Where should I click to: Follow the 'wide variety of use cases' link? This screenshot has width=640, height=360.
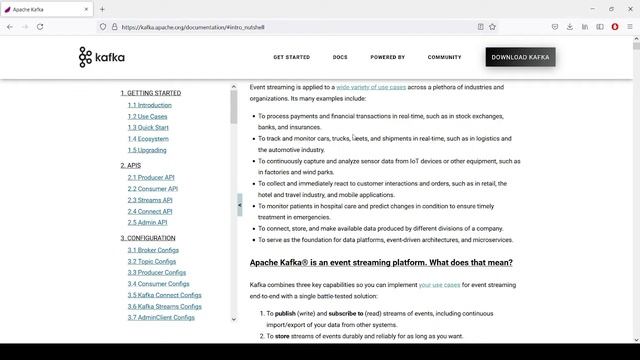tap(371, 87)
